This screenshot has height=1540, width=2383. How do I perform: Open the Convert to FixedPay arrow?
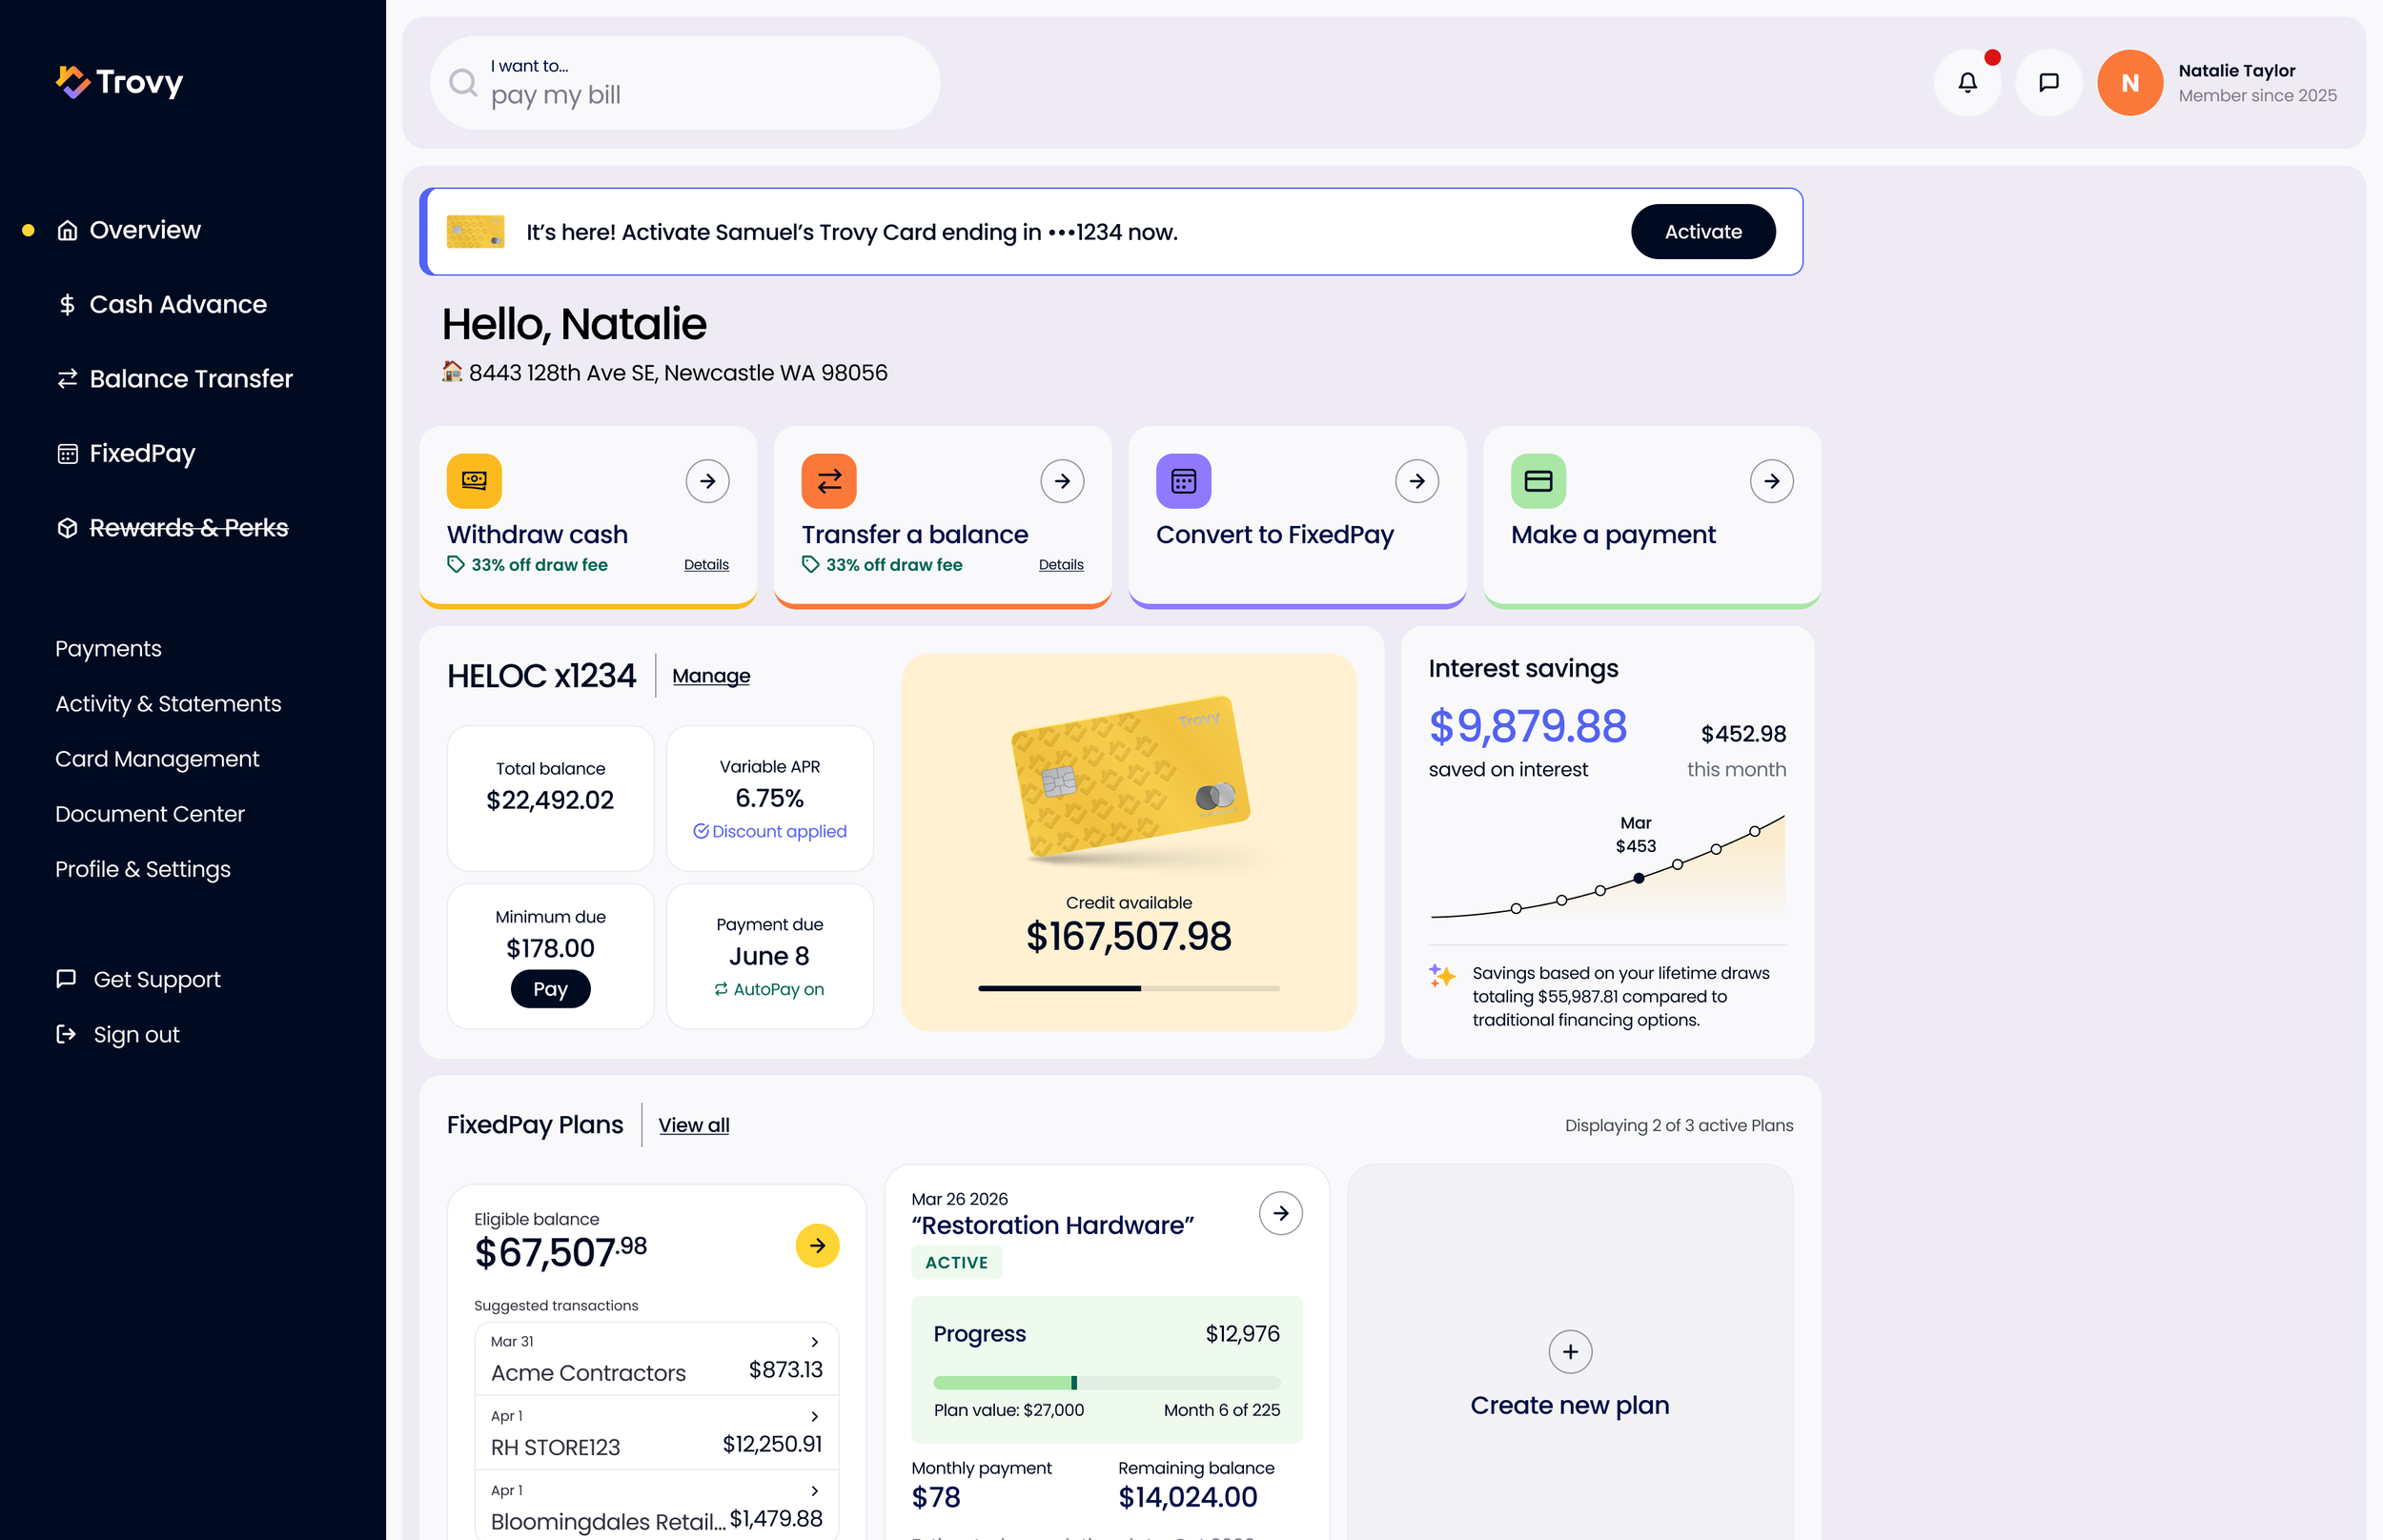(x=1417, y=481)
